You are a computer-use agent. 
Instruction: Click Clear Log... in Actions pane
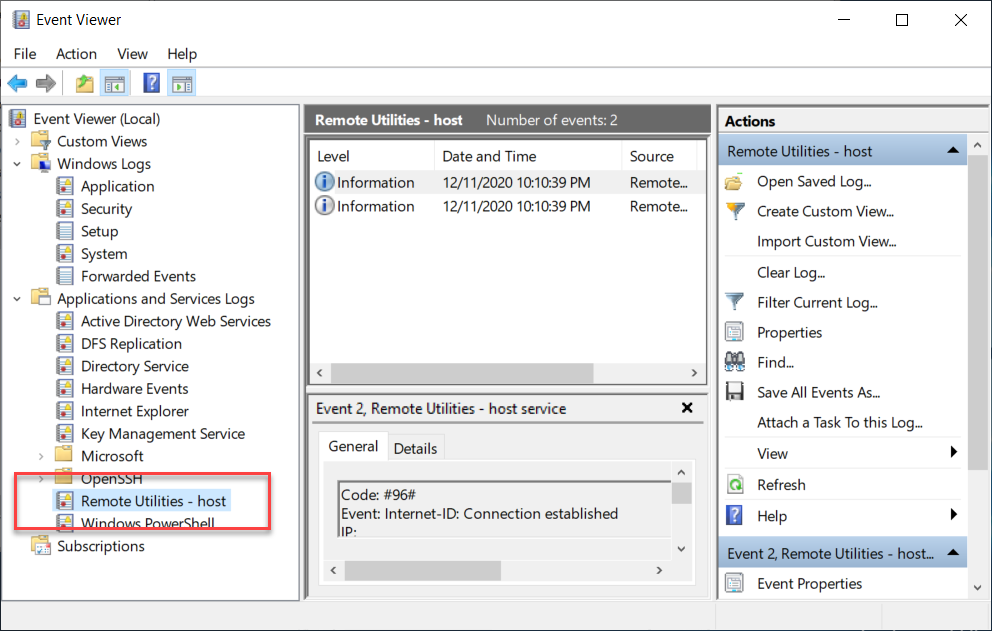click(x=790, y=272)
